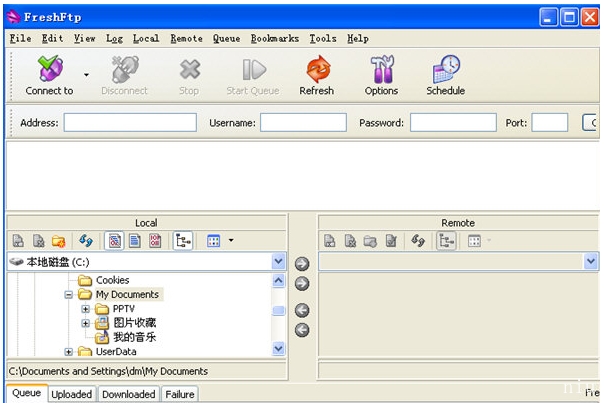Click the Remote file checkmark properties icon

391,241
